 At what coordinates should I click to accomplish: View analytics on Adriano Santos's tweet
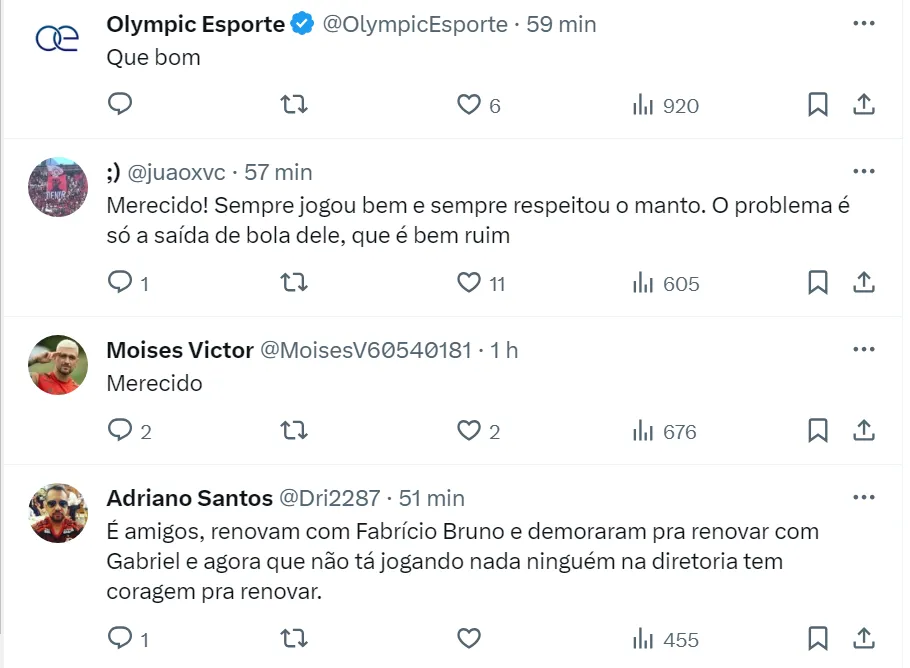pyautogui.click(x=665, y=639)
